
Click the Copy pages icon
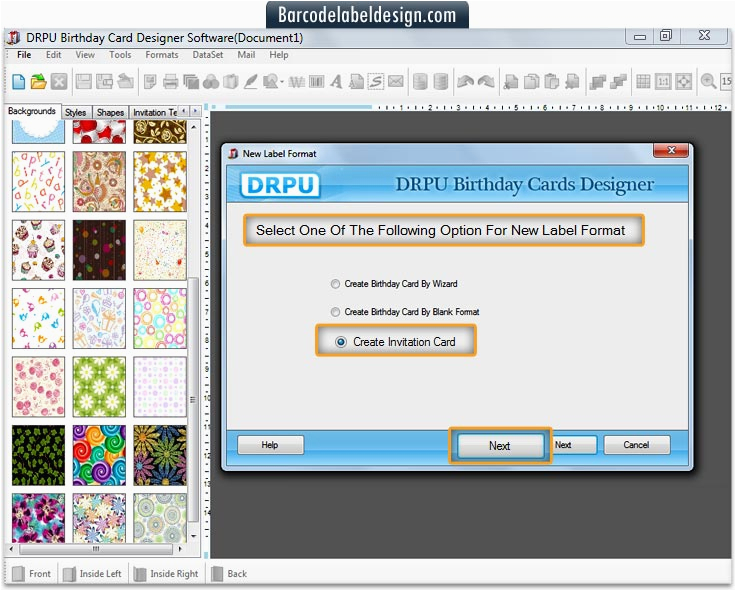pyautogui.click(x=531, y=82)
